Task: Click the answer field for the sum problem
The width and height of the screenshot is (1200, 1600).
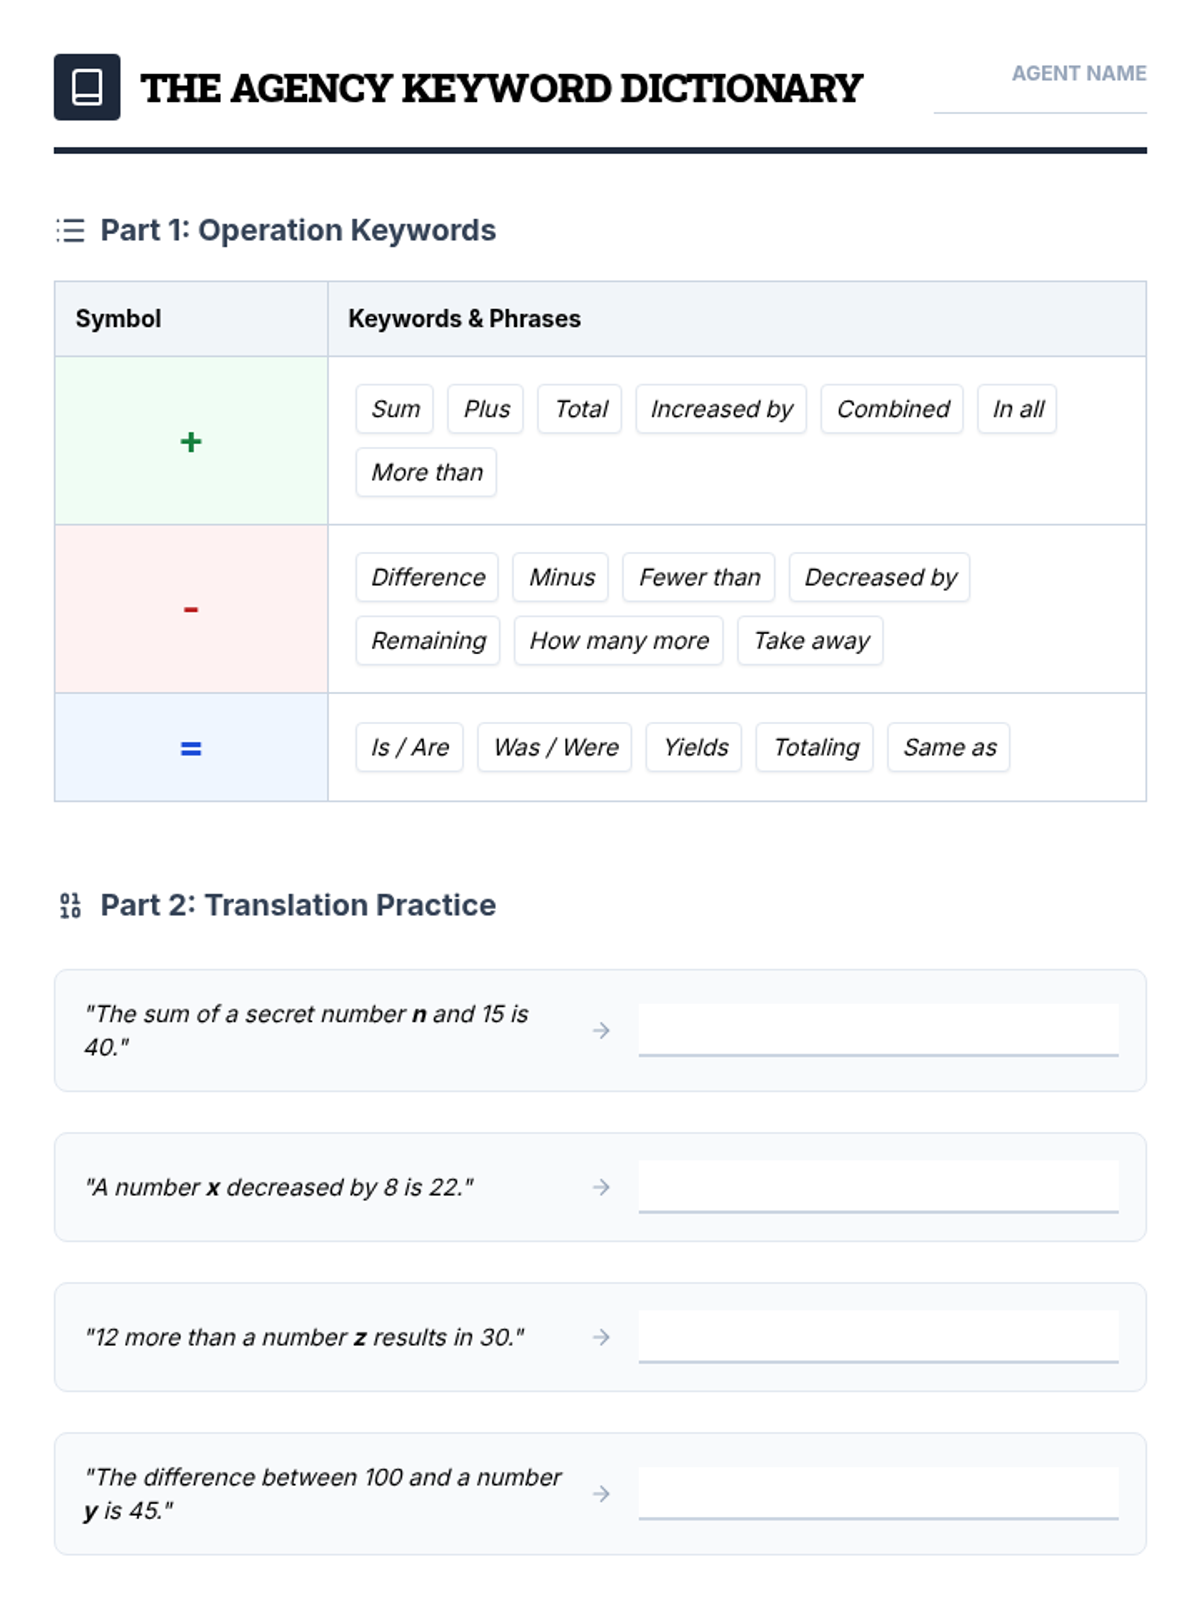Action: pyautogui.click(x=878, y=1030)
